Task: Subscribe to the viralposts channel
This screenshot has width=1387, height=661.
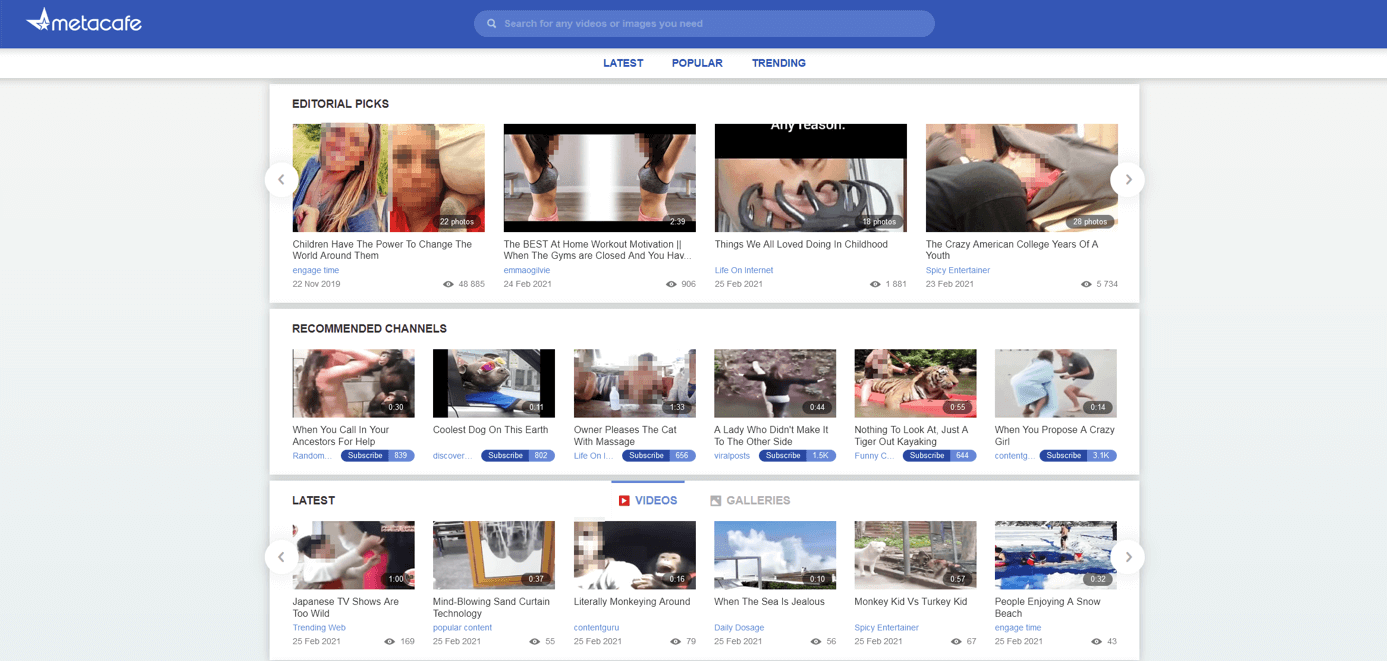Action: 783,456
